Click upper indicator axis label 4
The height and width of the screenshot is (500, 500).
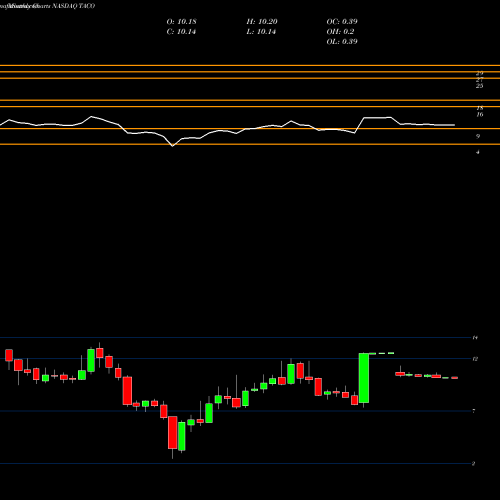(478, 152)
